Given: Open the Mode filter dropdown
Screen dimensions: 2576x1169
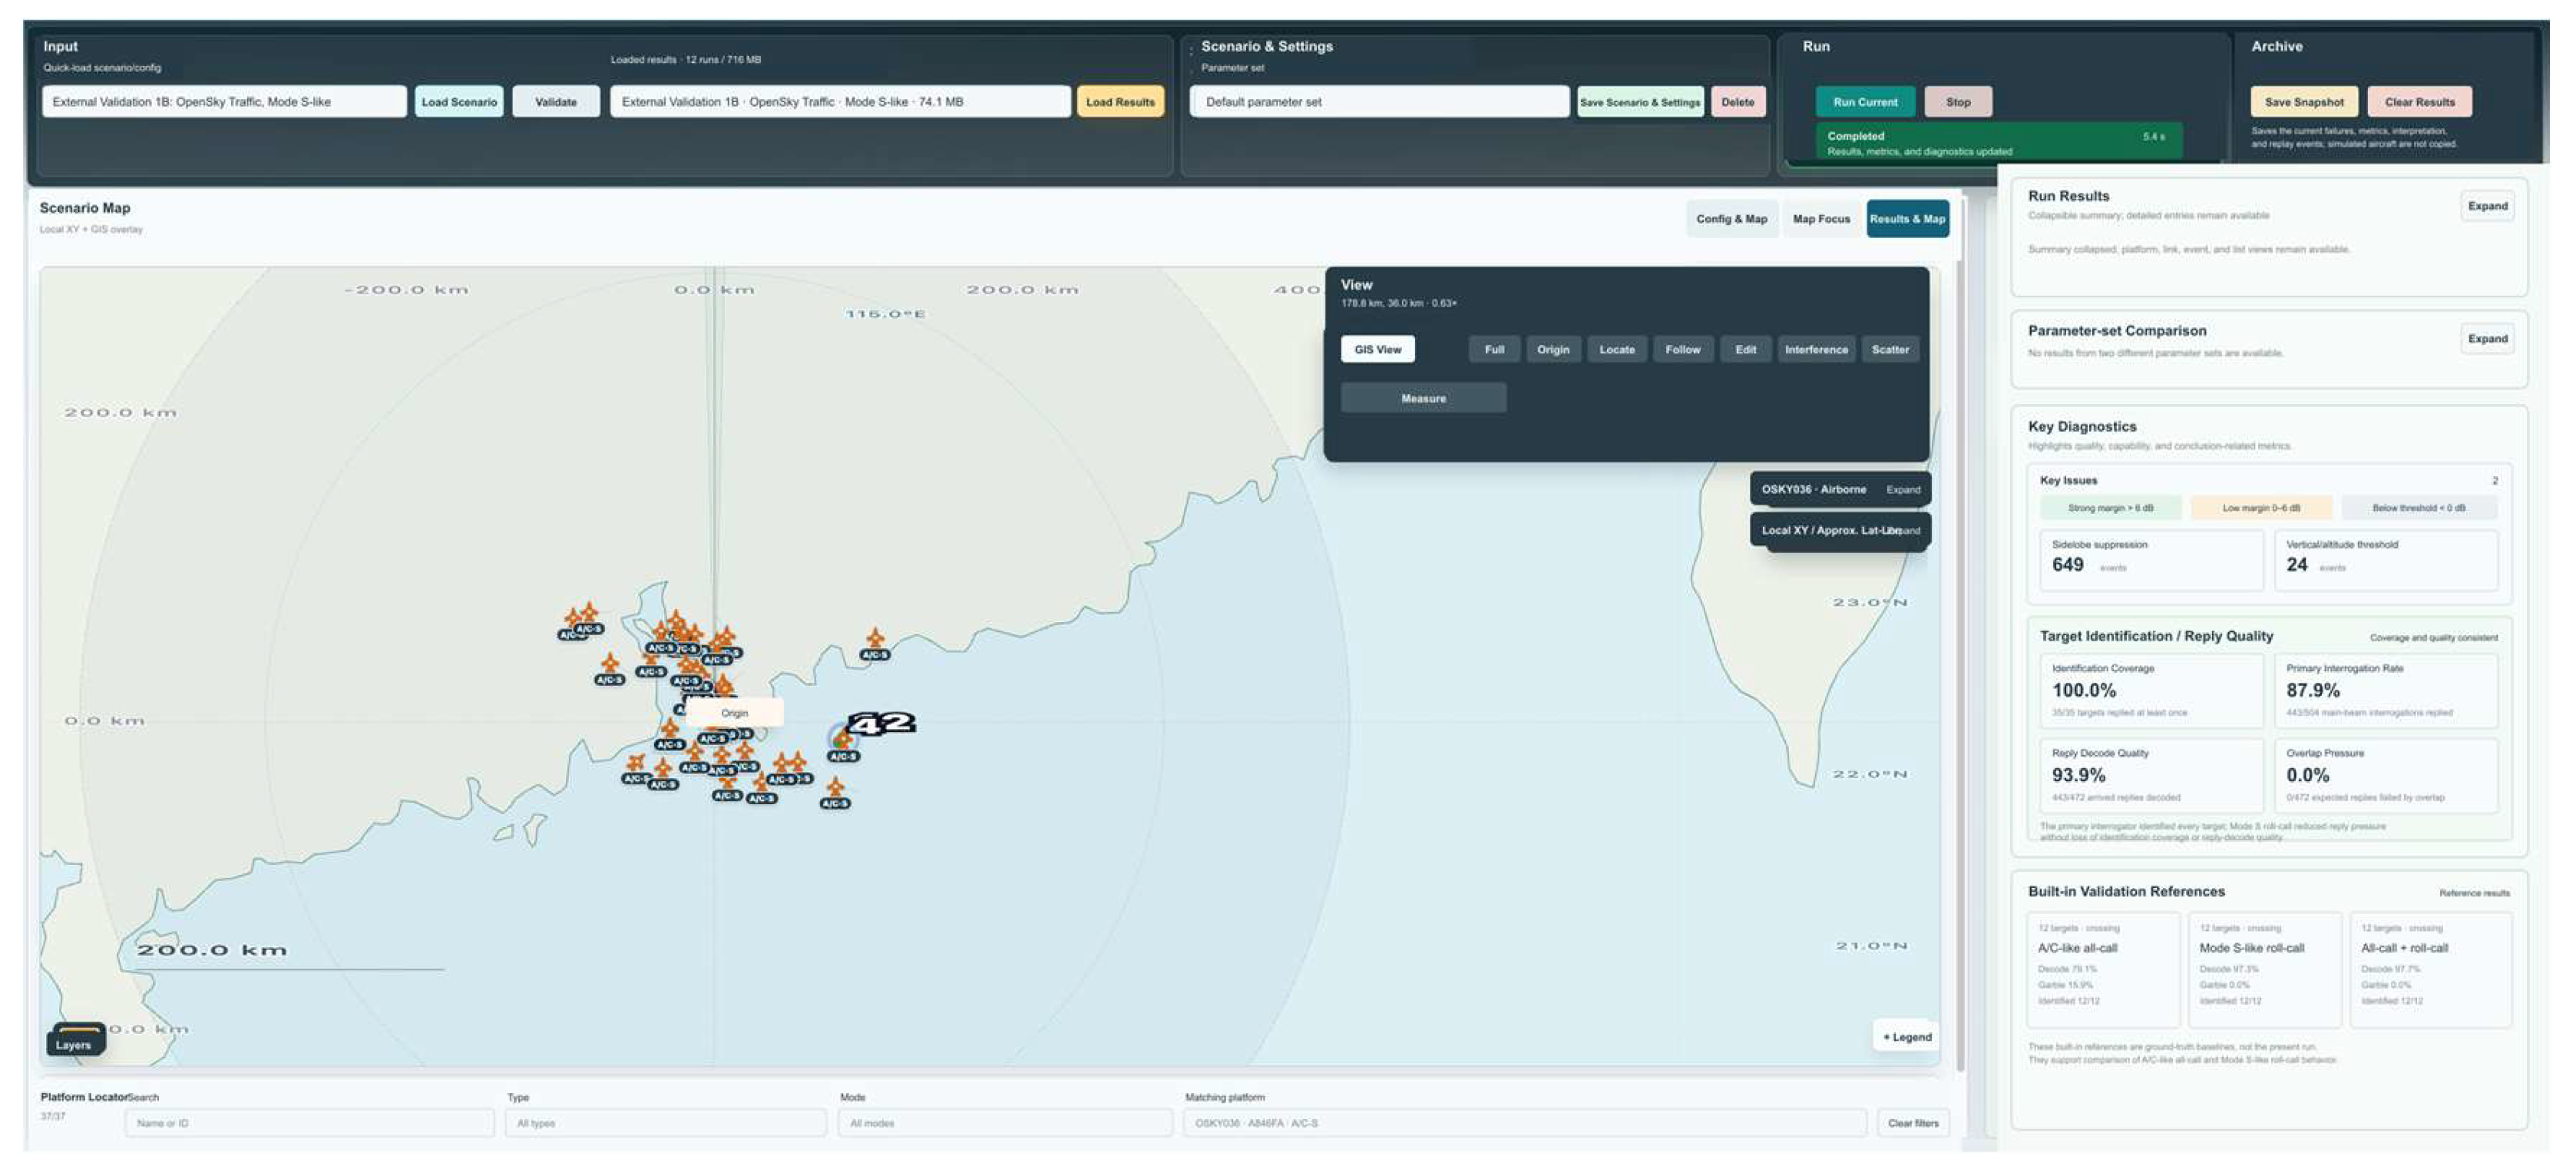Looking at the screenshot, I should (x=1005, y=1123).
